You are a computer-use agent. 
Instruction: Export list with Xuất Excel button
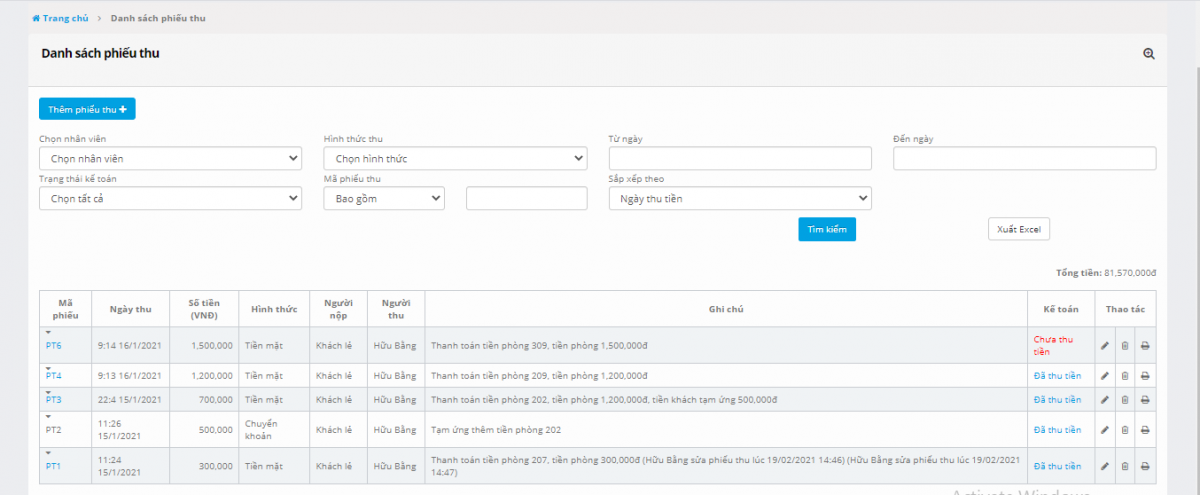tap(1018, 229)
